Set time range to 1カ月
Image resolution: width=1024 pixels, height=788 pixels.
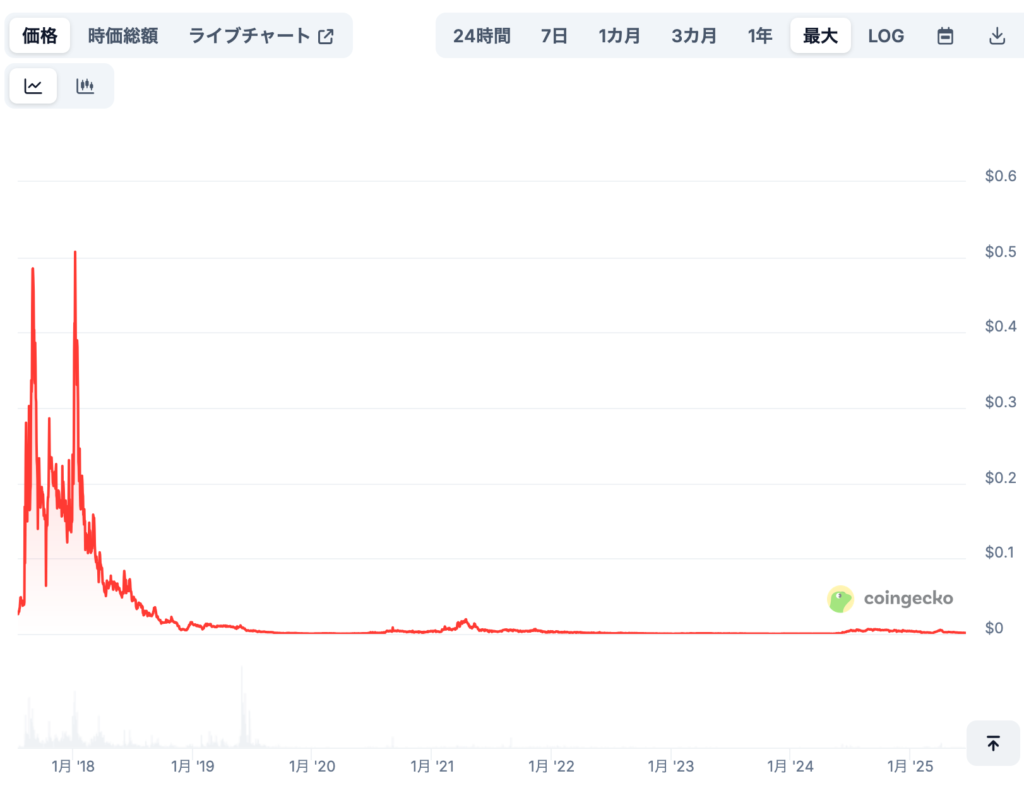(x=619, y=36)
